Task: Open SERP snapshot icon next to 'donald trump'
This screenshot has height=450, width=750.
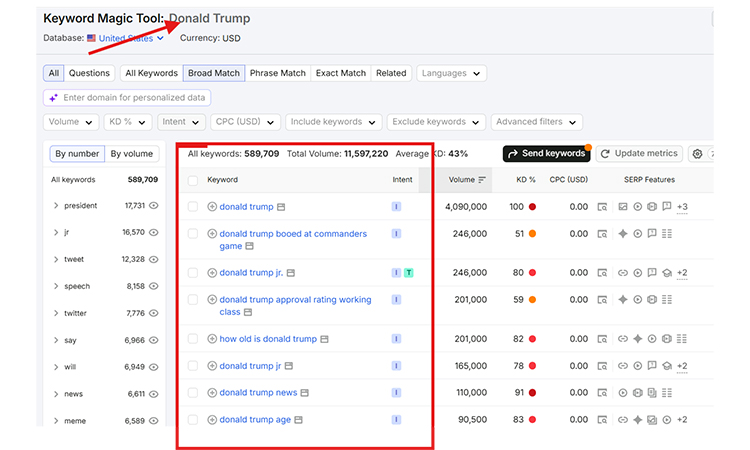Action: pos(281,207)
